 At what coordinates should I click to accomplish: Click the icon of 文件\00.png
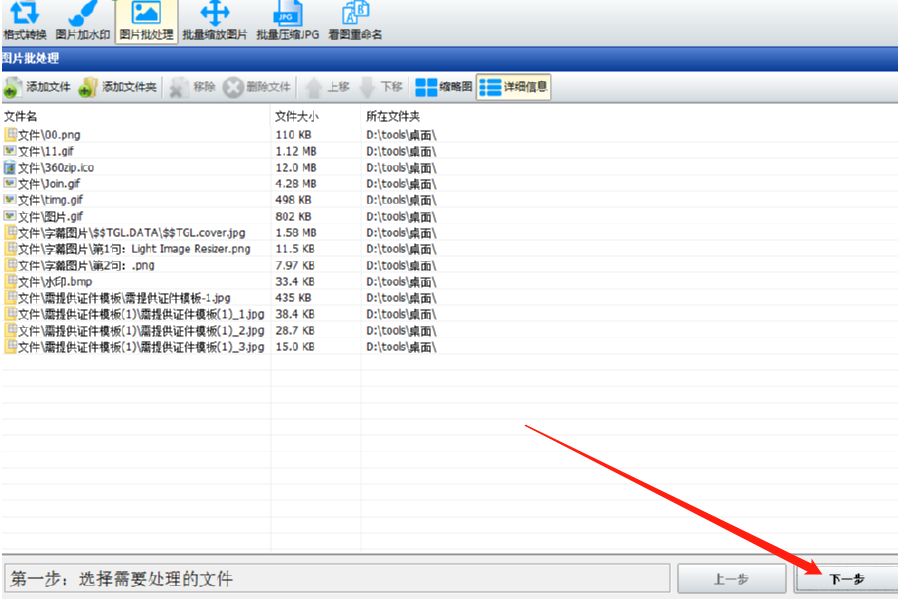point(10,134)
